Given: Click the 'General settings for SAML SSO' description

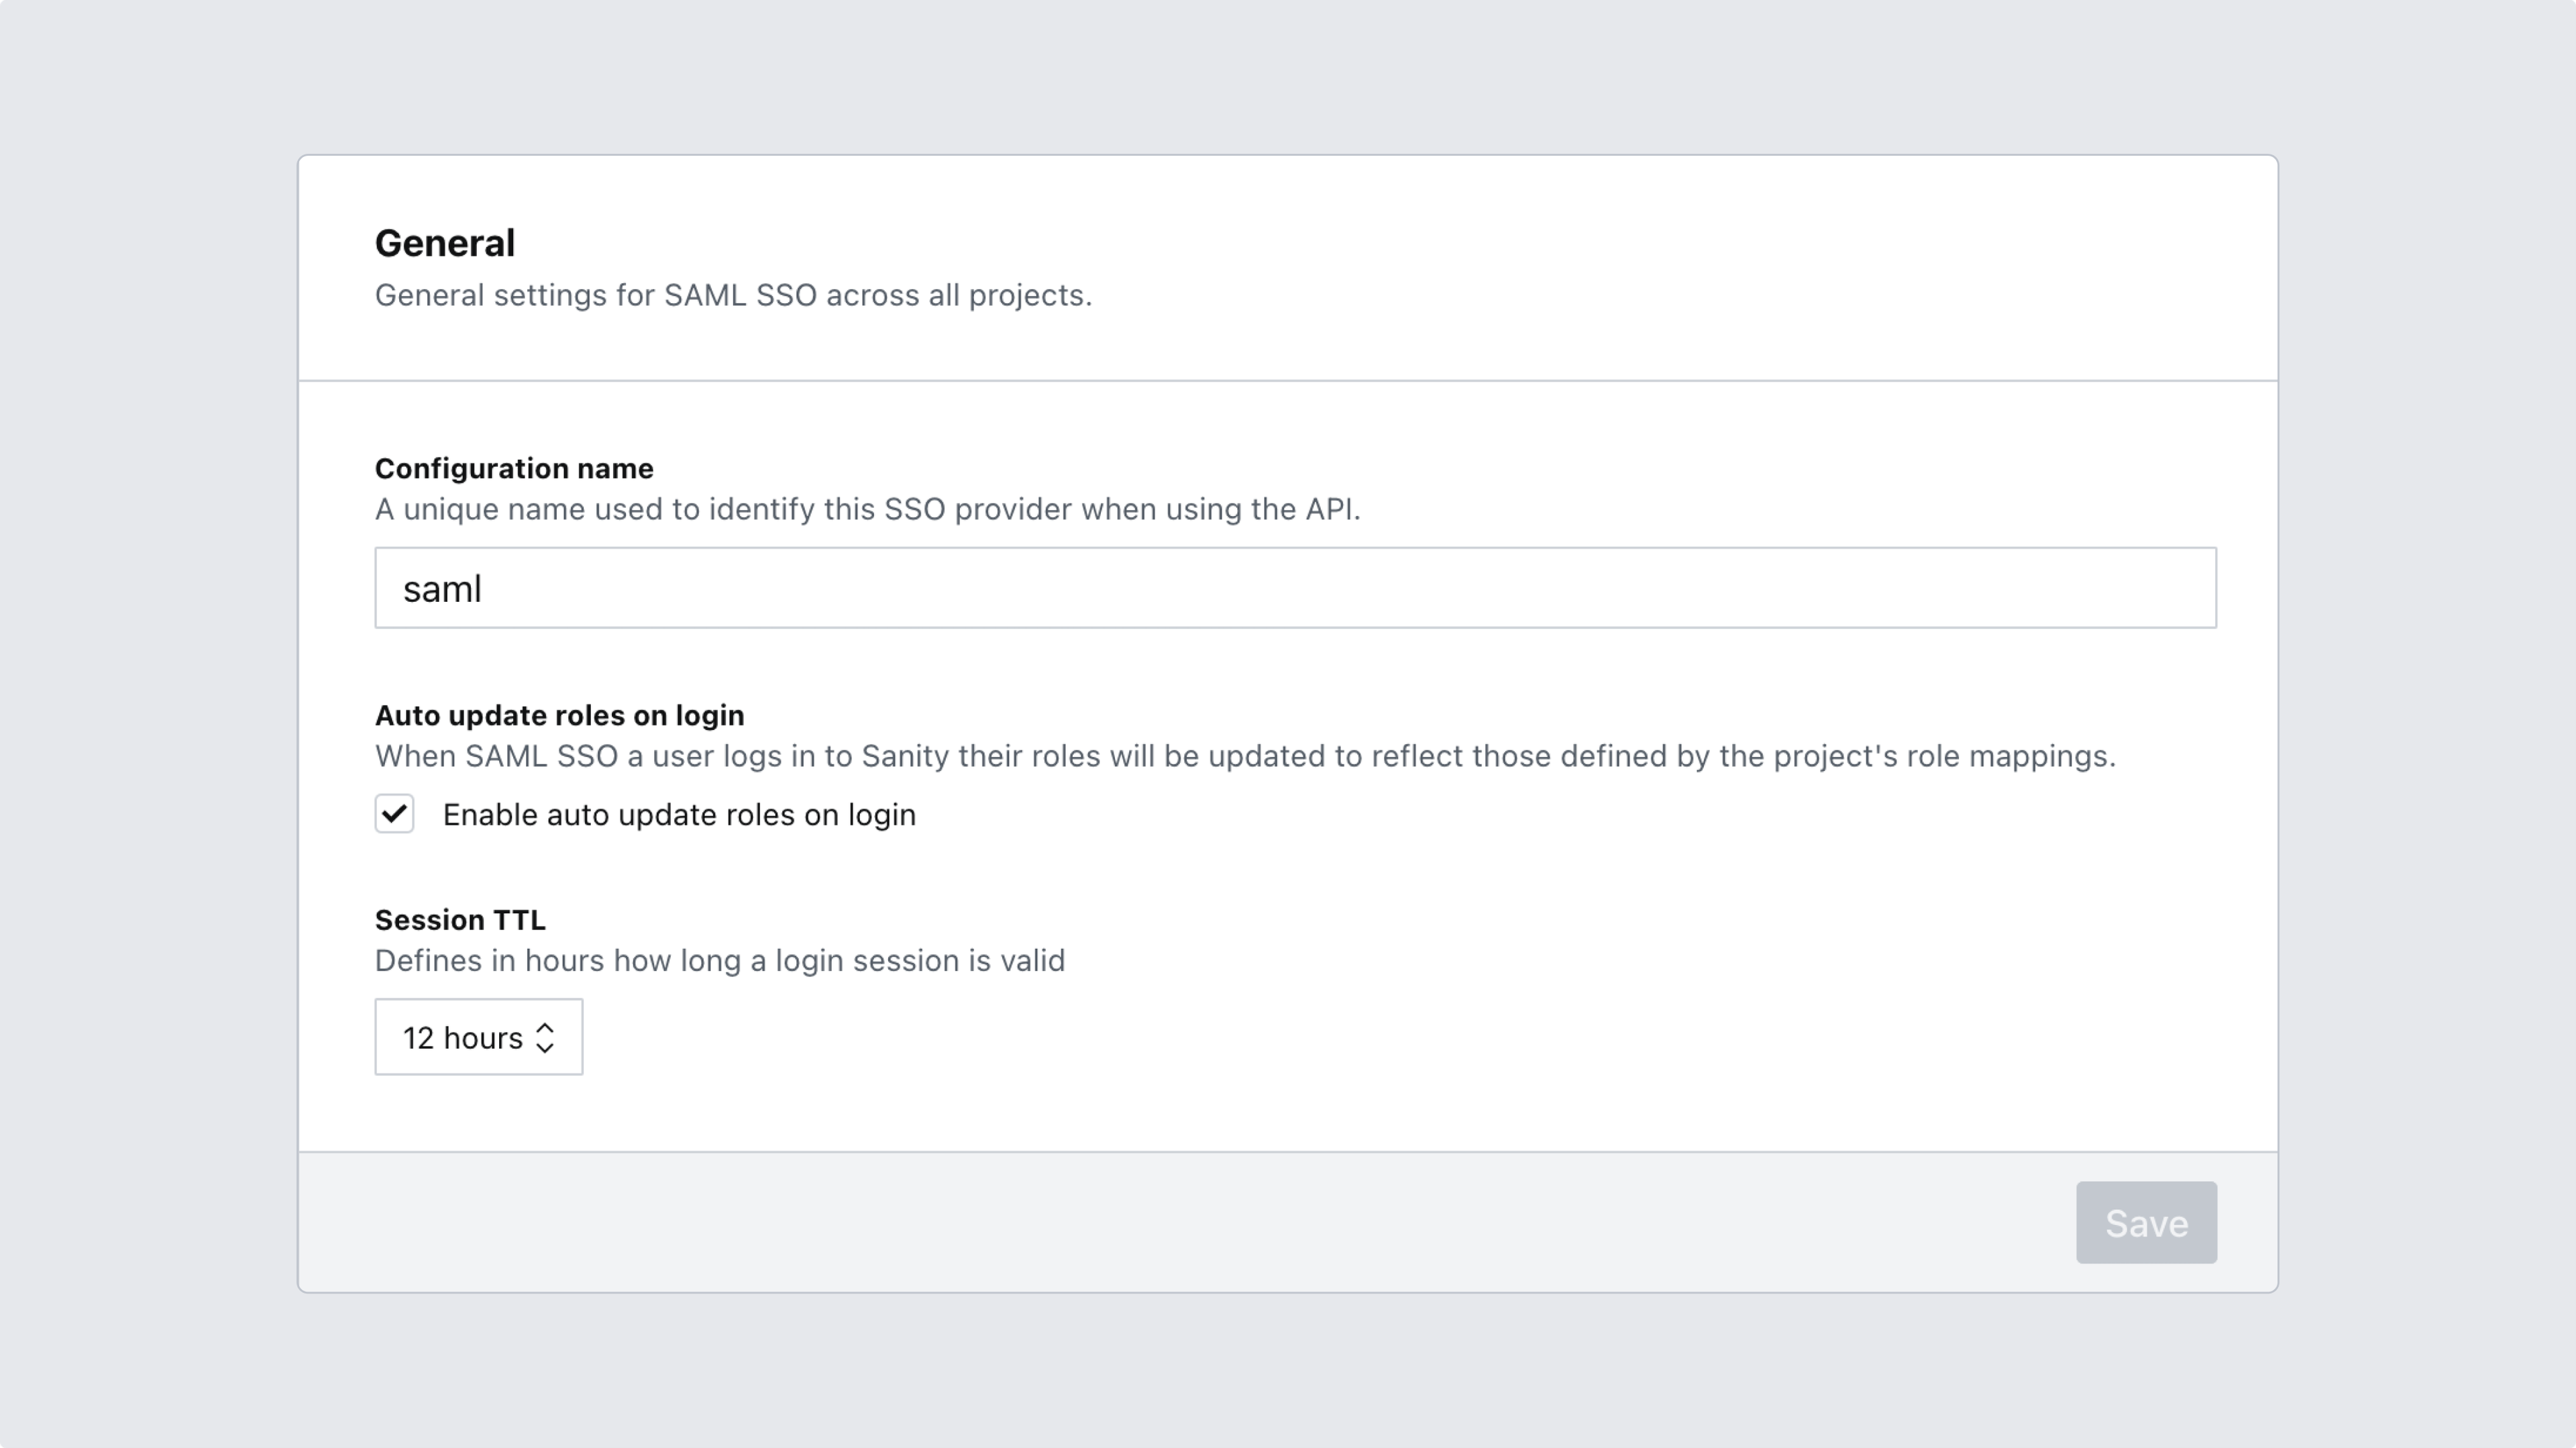Looking at the screenshot, I should [733, 296].
